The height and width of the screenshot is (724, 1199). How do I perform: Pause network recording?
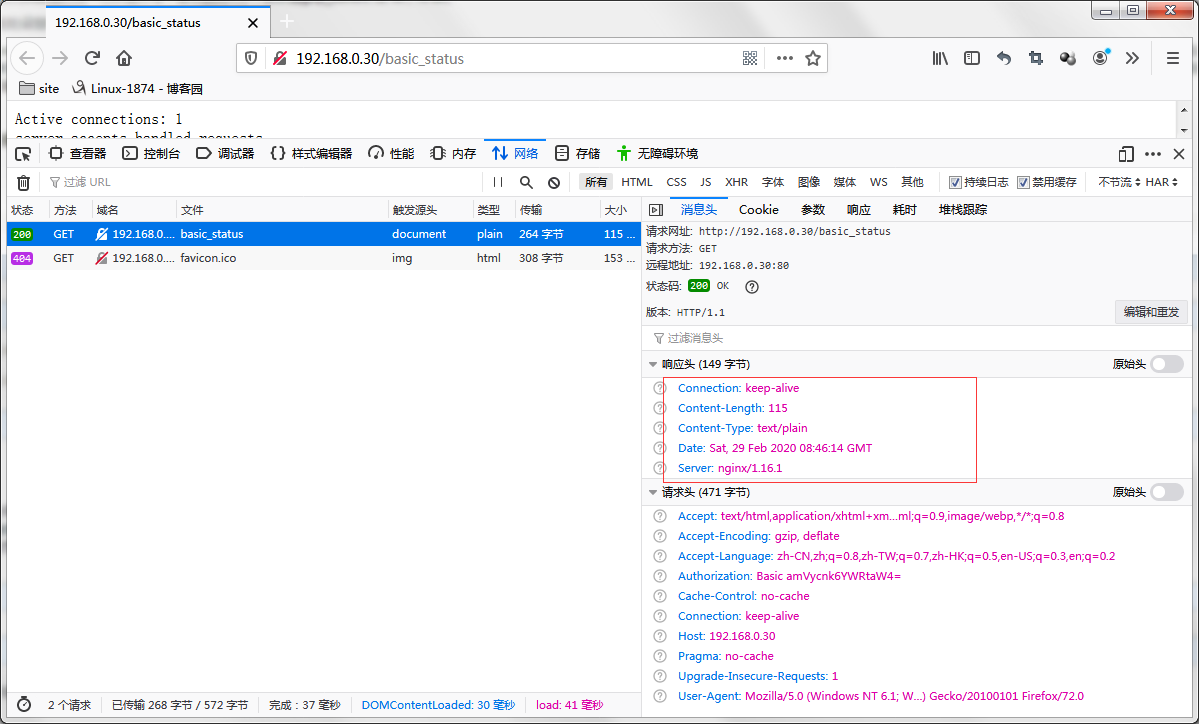(498, 182)
